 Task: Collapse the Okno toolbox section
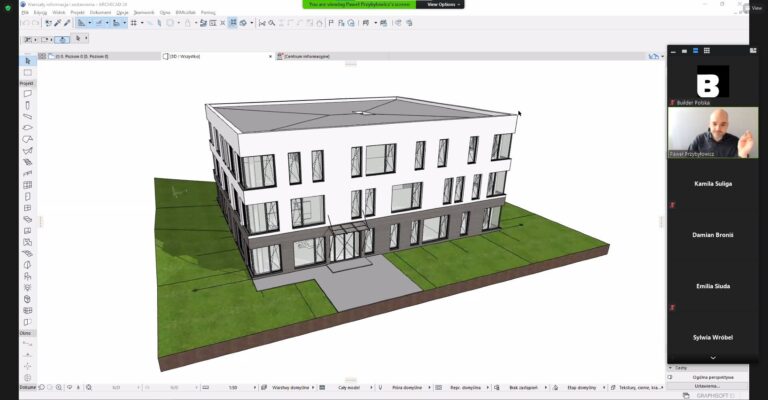(25, 333)
